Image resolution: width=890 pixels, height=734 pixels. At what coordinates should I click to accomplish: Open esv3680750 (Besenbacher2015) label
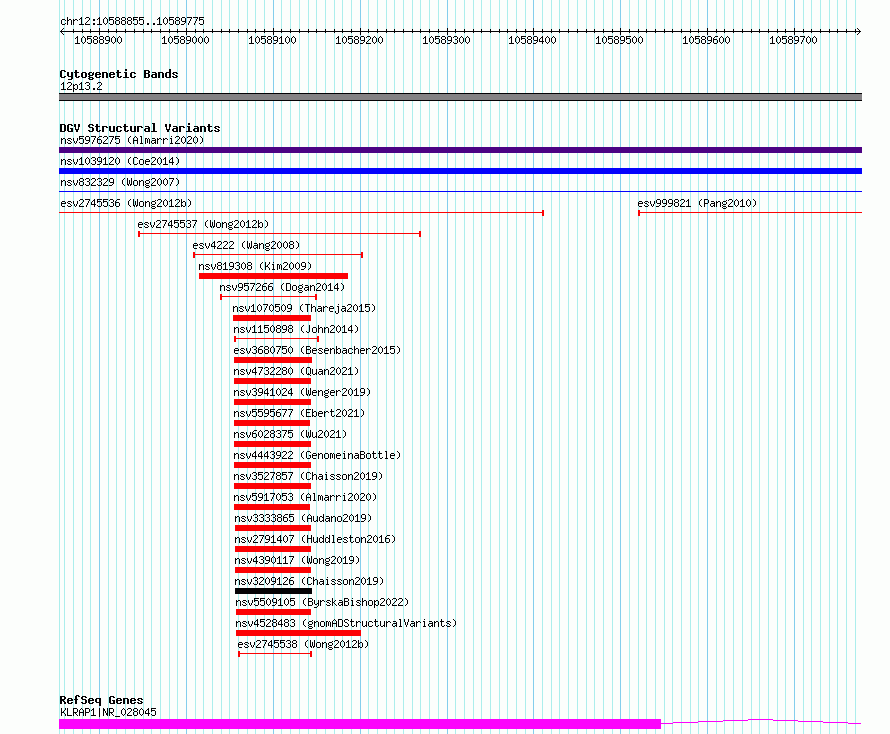(317, 350)
